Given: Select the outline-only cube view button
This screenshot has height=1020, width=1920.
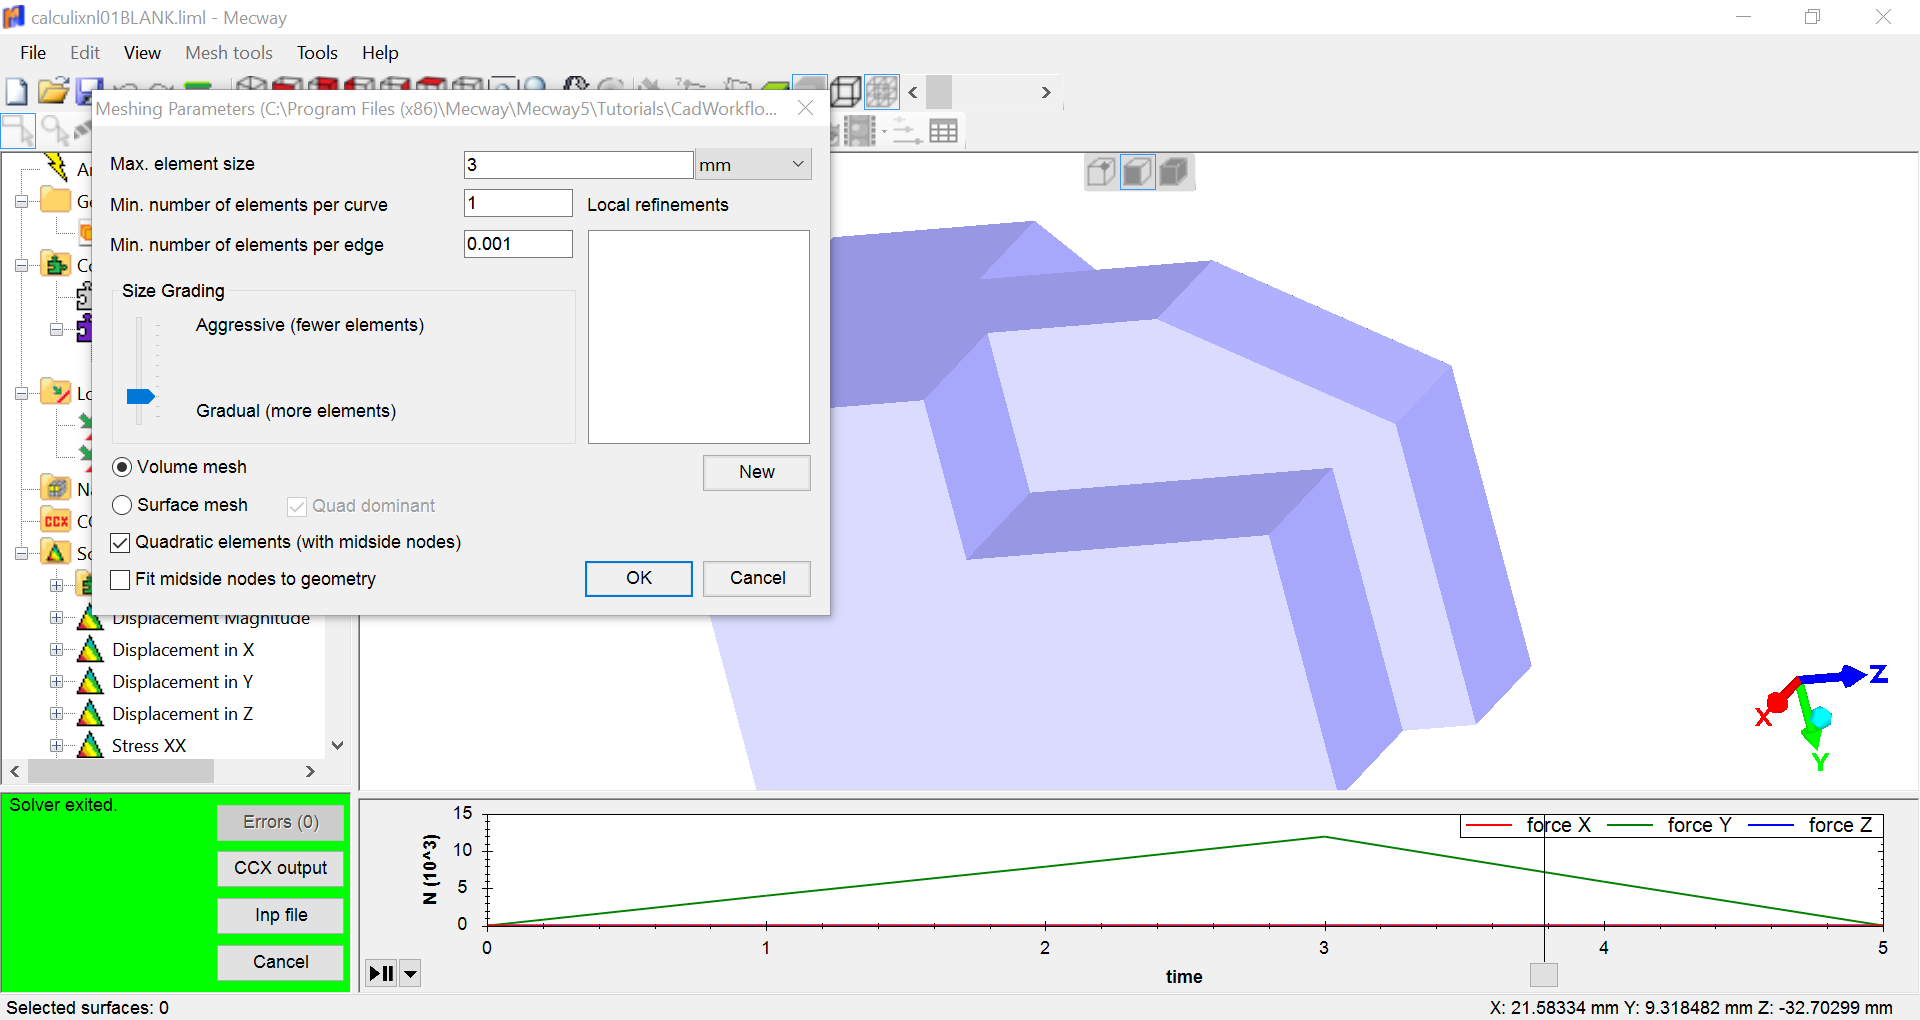Looking at the screenshot, I should pos(1101,172).
